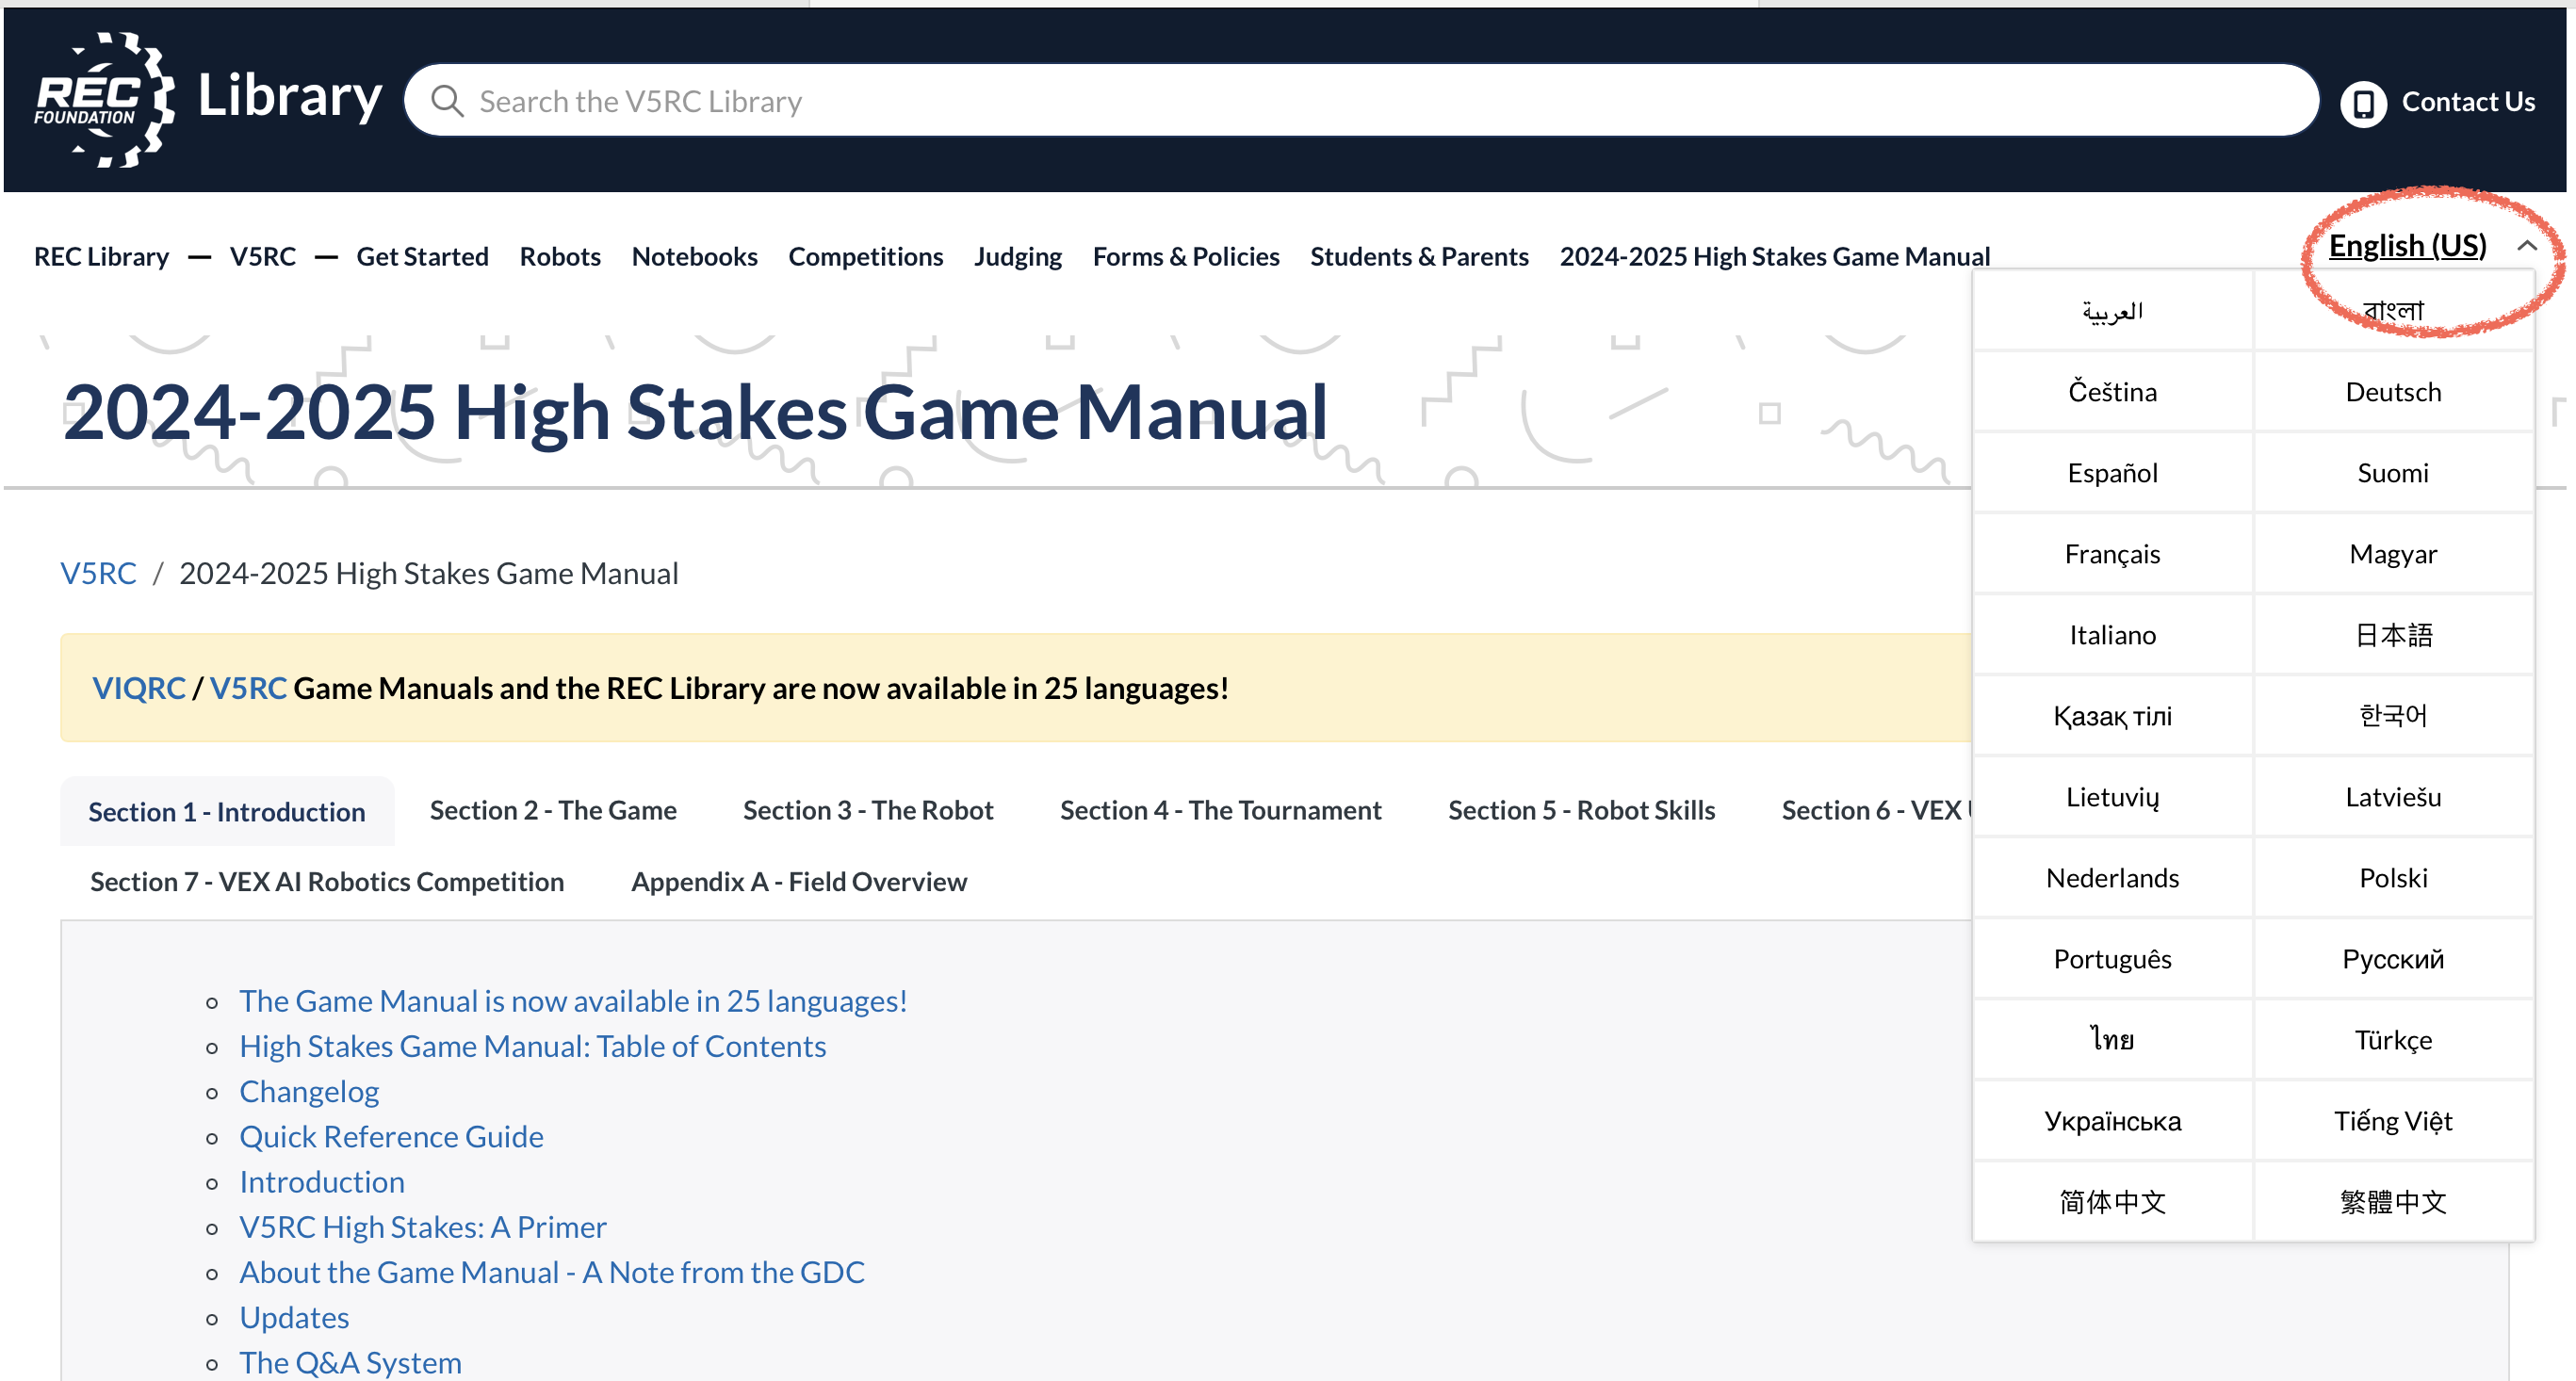The width and height of the screenshot is (2576, 1381).
Task: Select Українська language option
Action: [x=2112, y=1121]
